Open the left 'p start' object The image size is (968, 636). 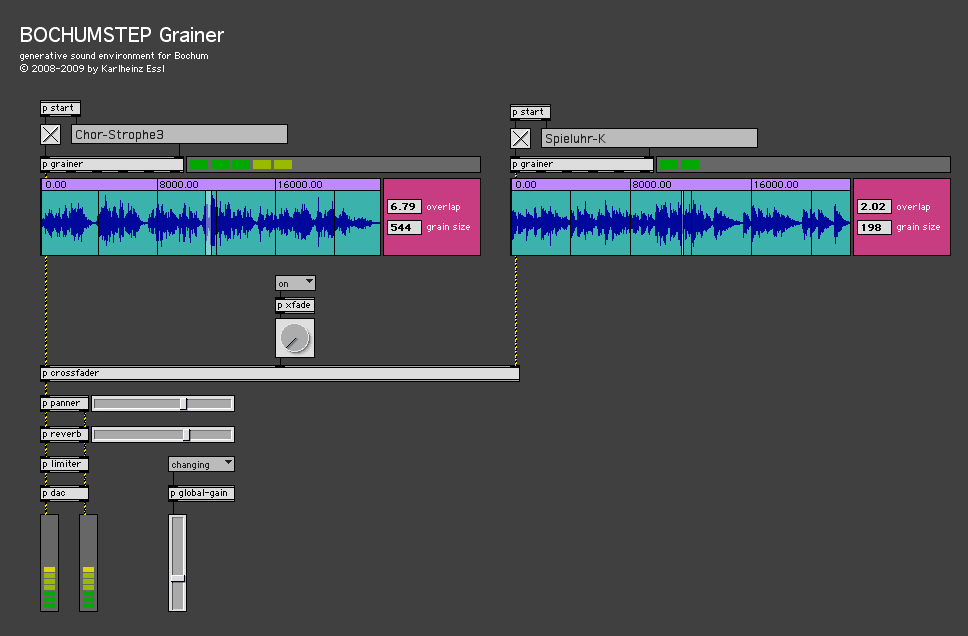point(59,108)
